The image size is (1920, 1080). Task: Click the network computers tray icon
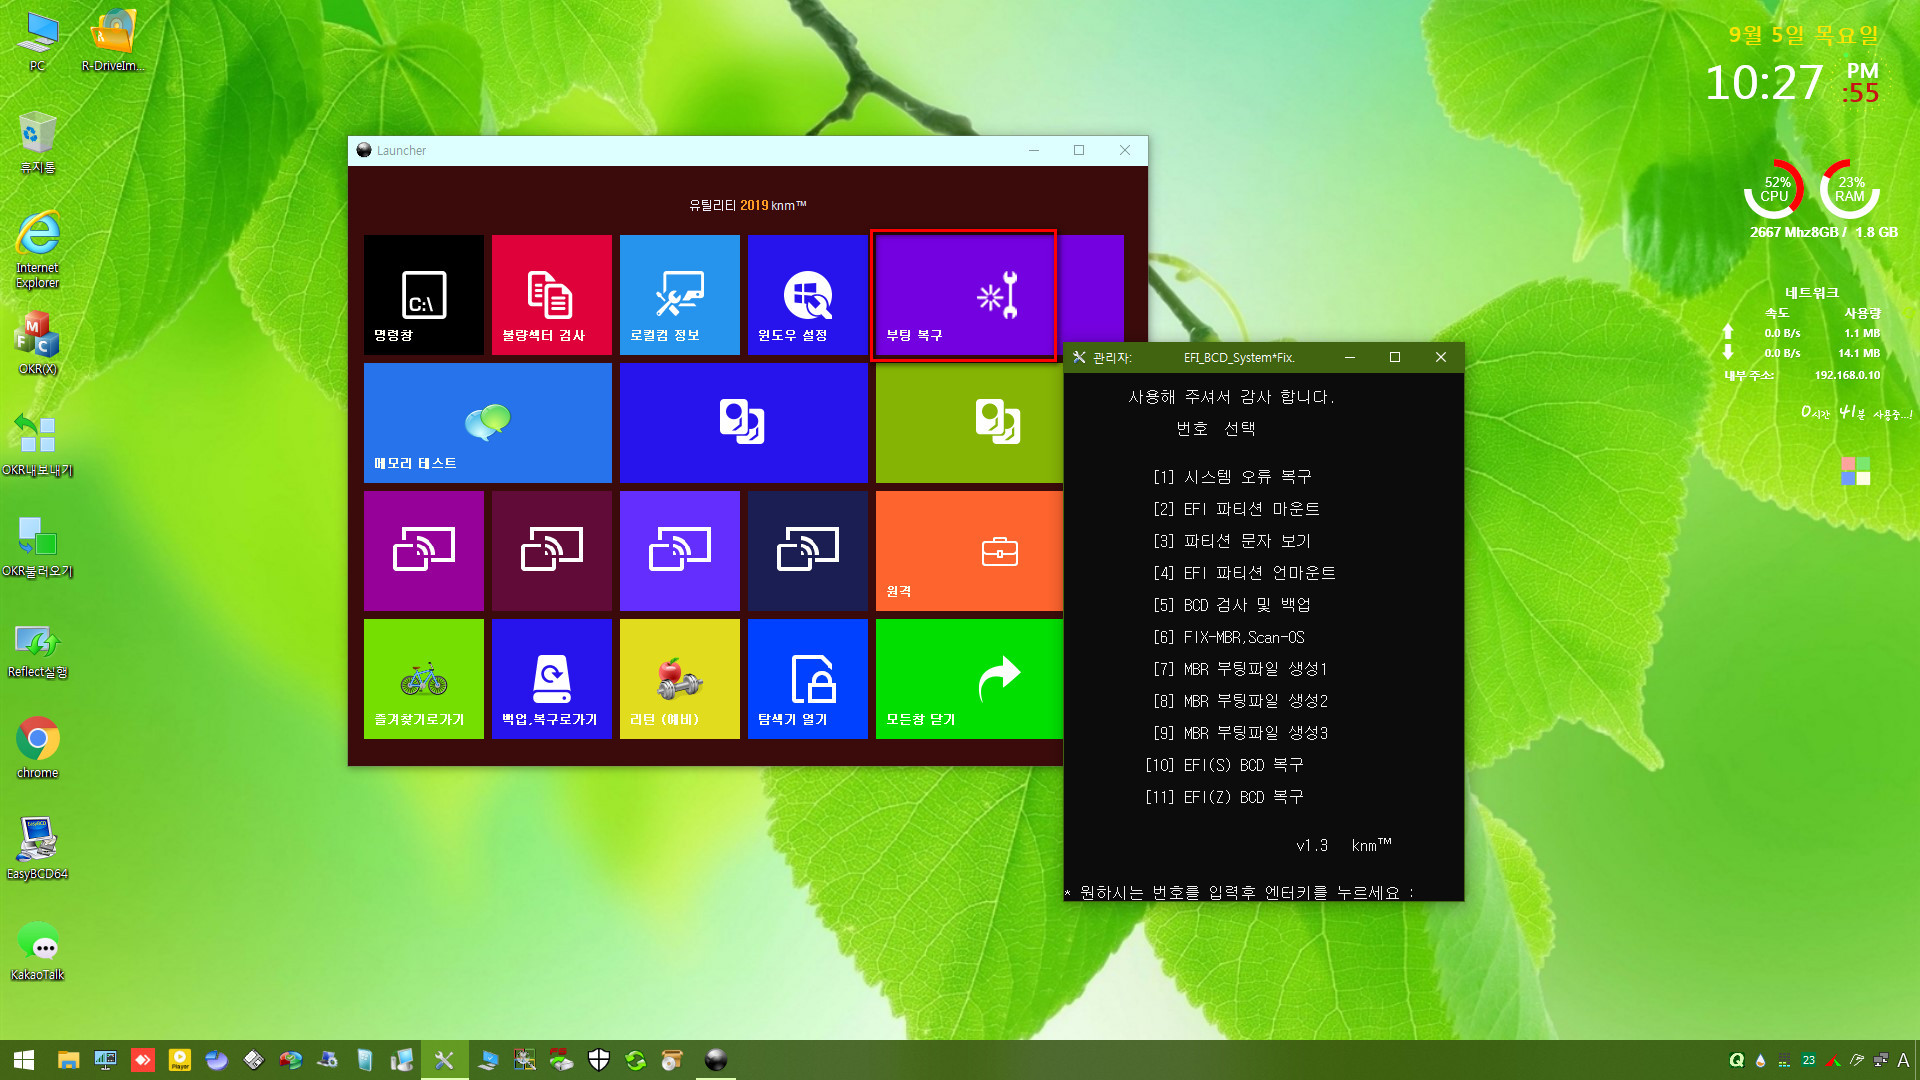[x=1881, y=1060]
